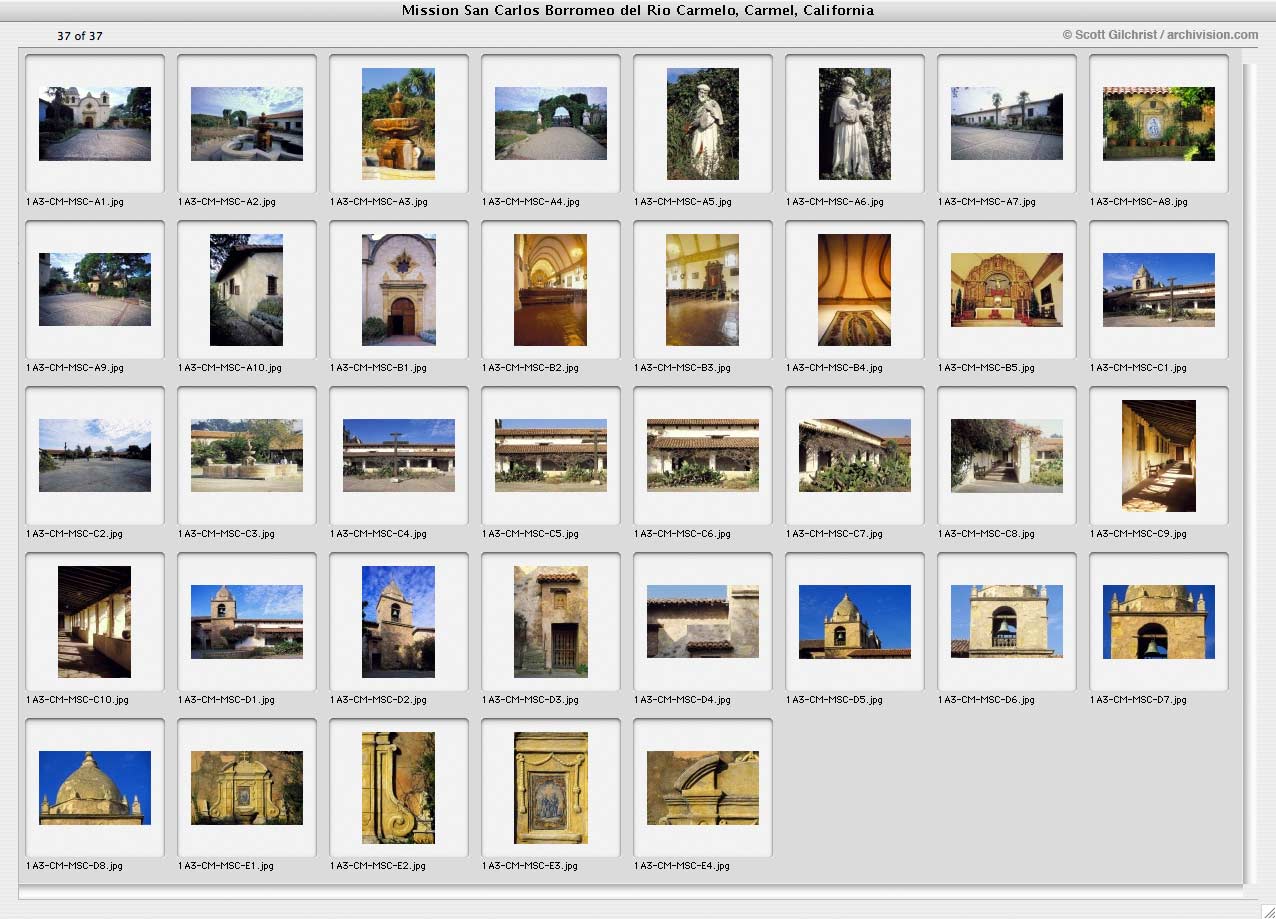Select the church nave thumbnail 1A3-CM-MSC-B2

[x=551, y=290]
